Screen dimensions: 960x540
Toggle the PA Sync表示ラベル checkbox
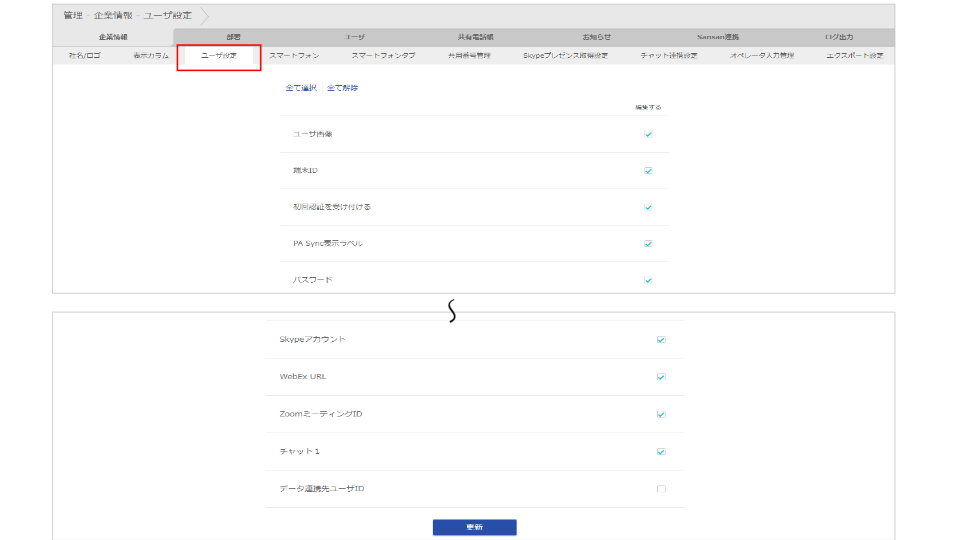click(648, 243)
